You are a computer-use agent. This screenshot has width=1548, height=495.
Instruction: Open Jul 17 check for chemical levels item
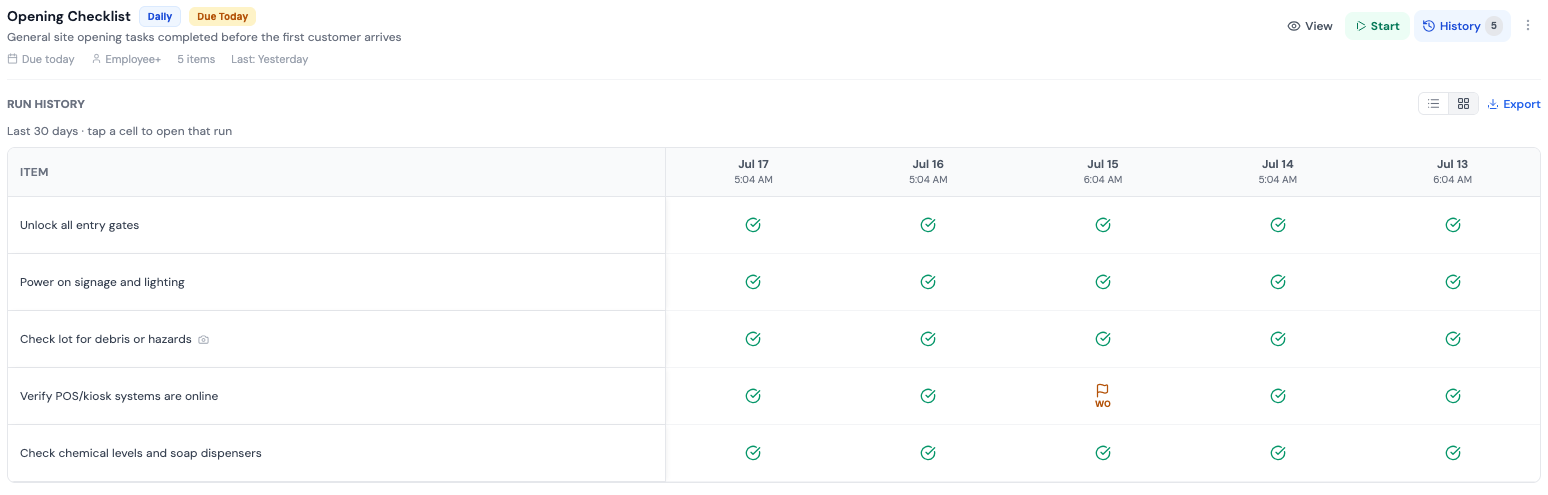click(753, 453)
